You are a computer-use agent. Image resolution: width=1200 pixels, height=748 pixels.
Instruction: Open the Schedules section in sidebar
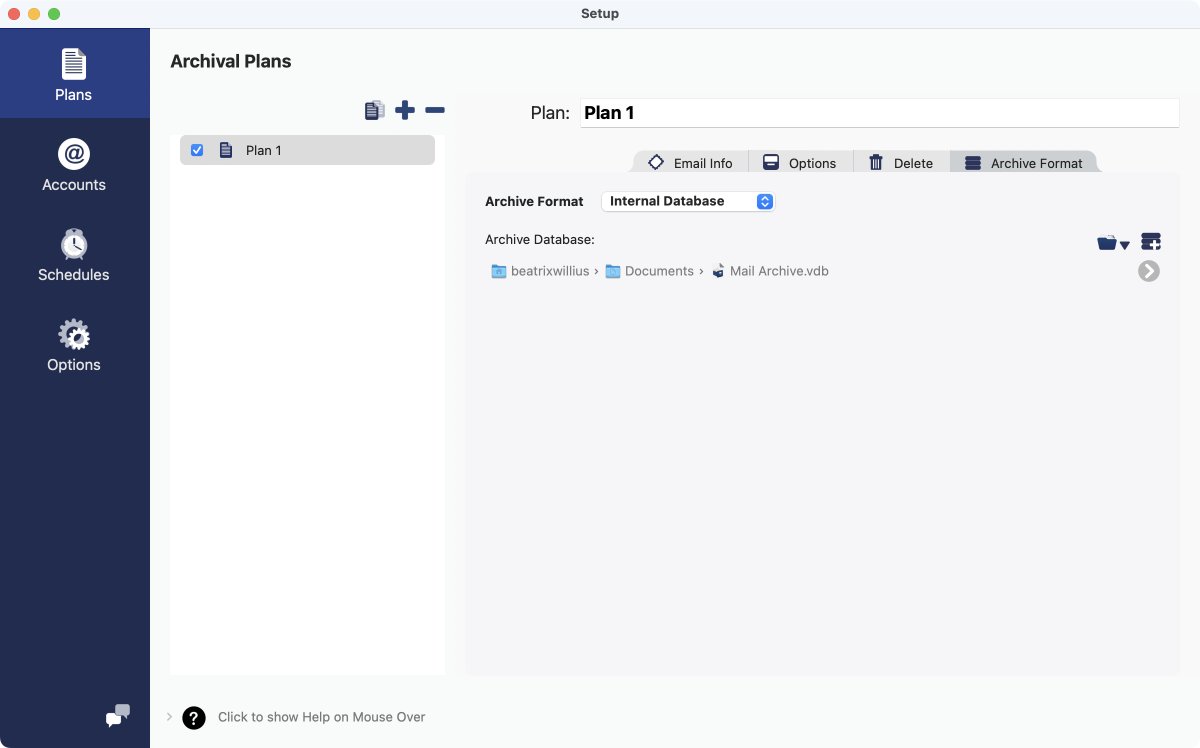point(74,255)
